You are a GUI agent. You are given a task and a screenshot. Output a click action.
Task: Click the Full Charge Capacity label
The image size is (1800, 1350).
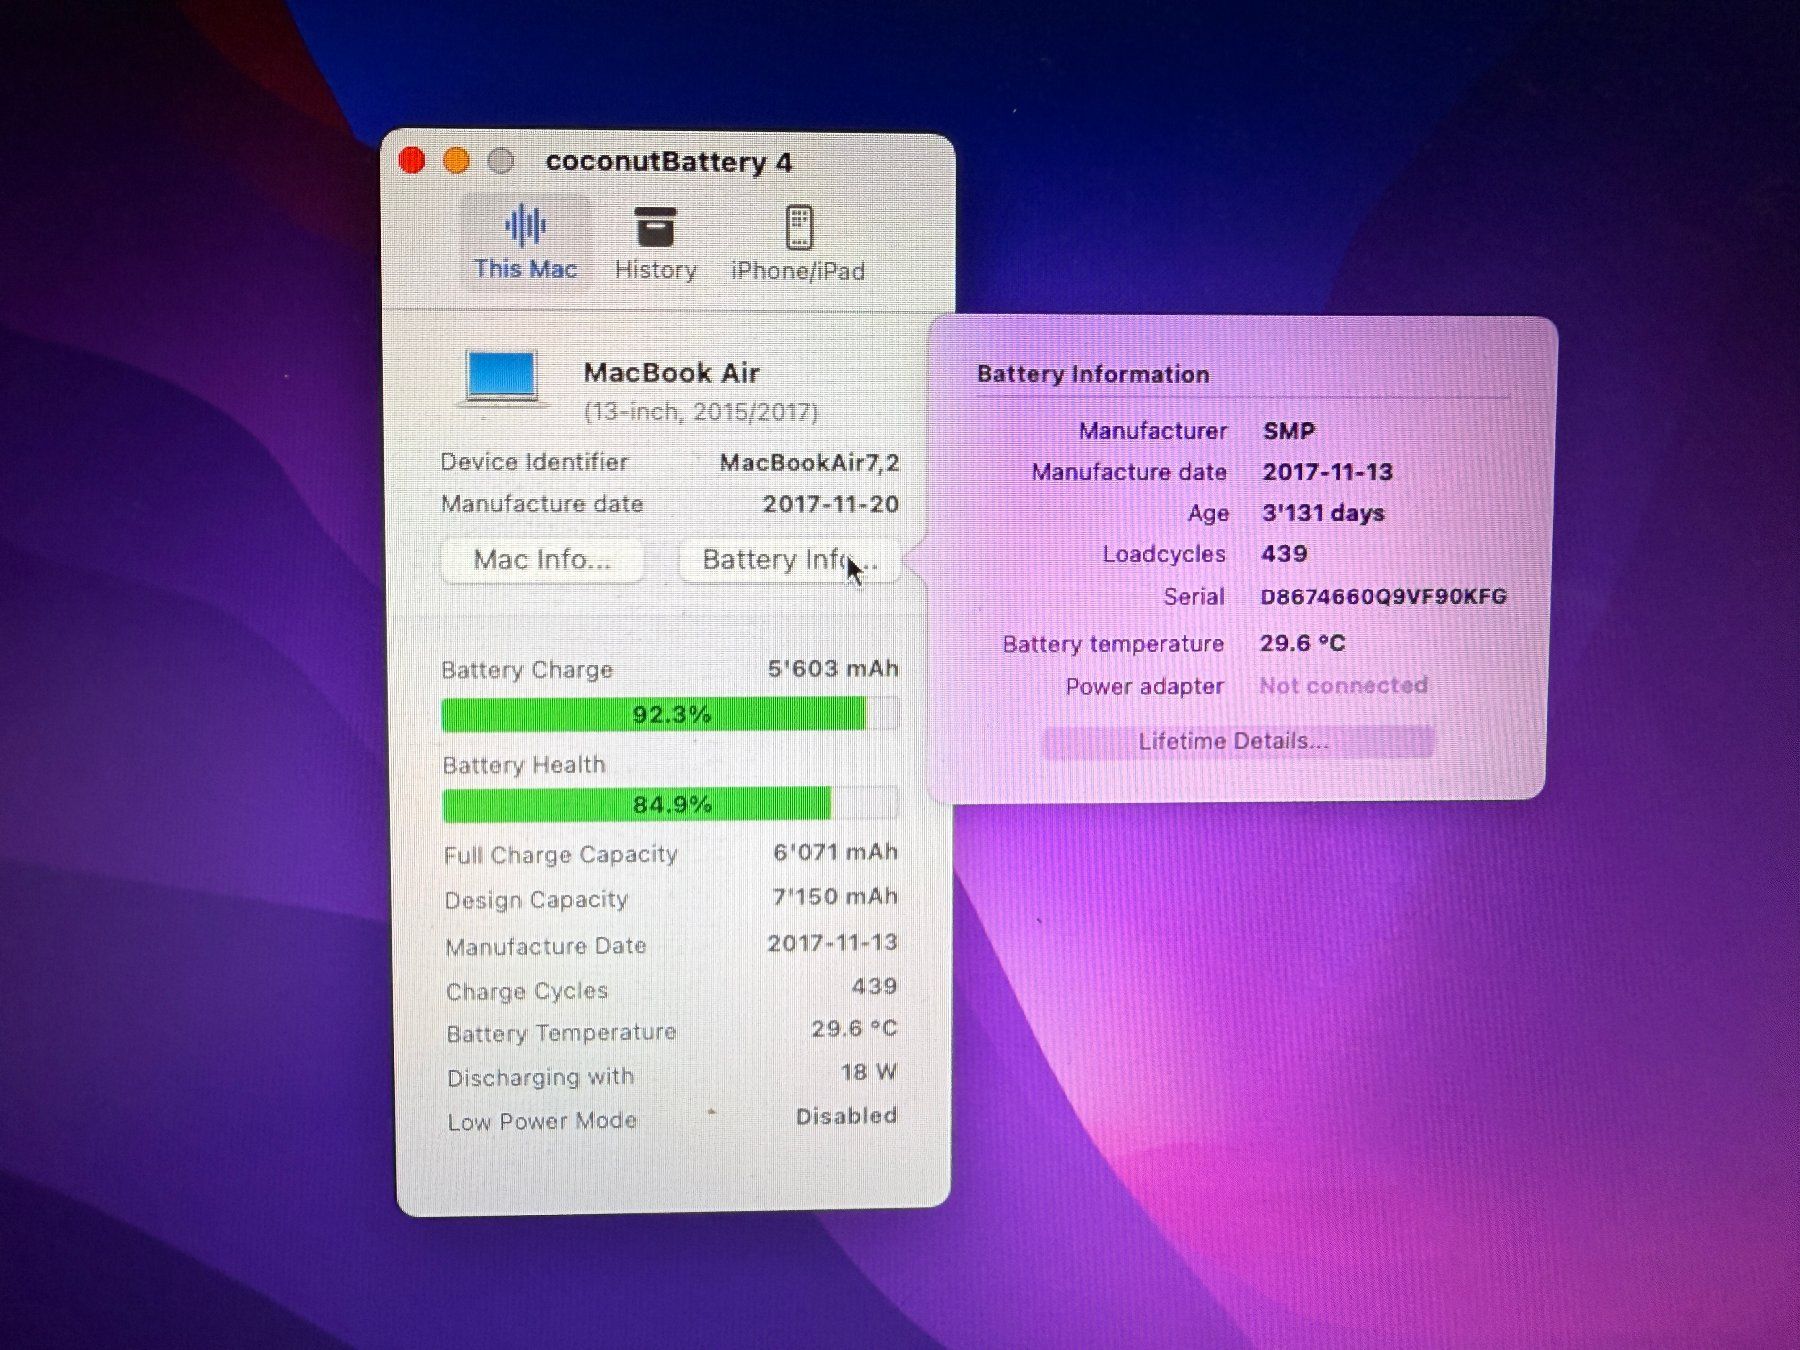(561, 855)
